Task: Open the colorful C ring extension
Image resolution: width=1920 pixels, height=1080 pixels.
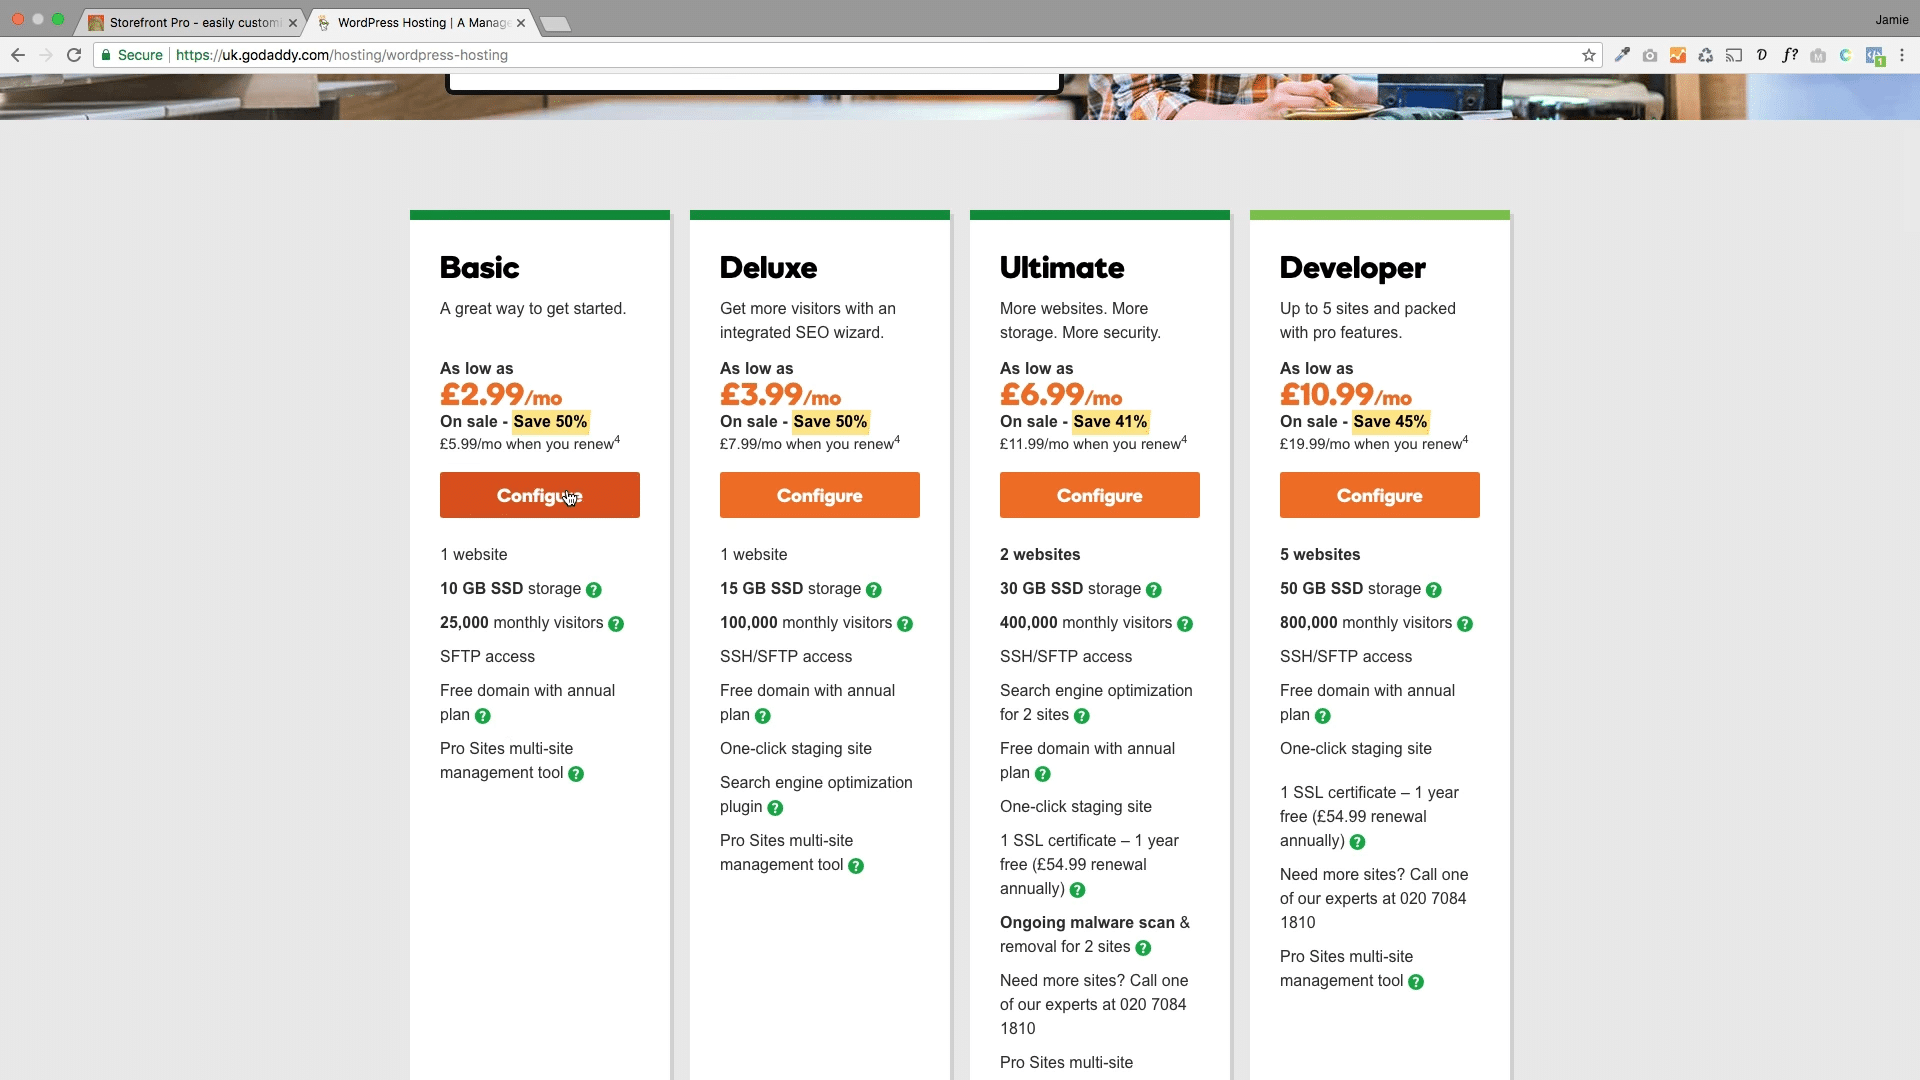Action: [x=1846, y=55]
